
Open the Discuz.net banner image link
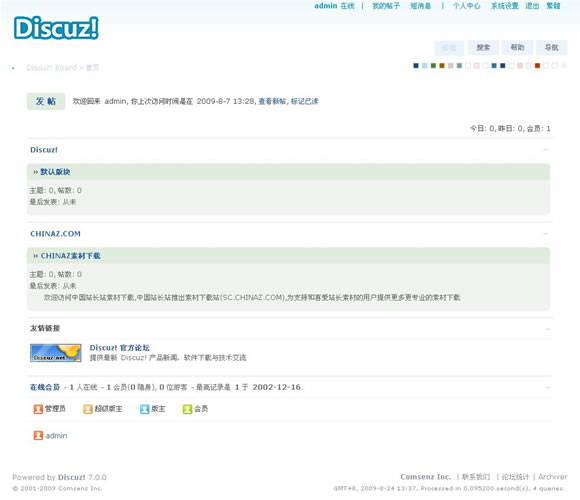point(56,353)
